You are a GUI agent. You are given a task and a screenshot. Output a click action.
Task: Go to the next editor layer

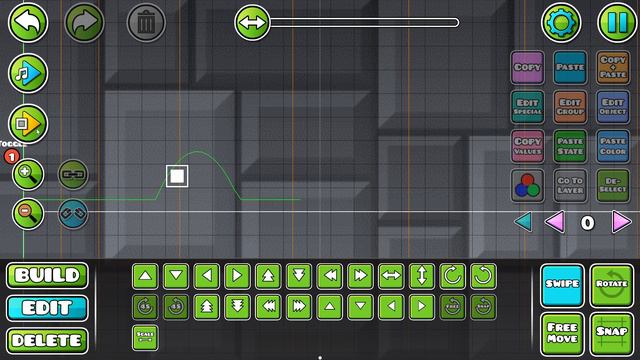[x=621, y=222]
